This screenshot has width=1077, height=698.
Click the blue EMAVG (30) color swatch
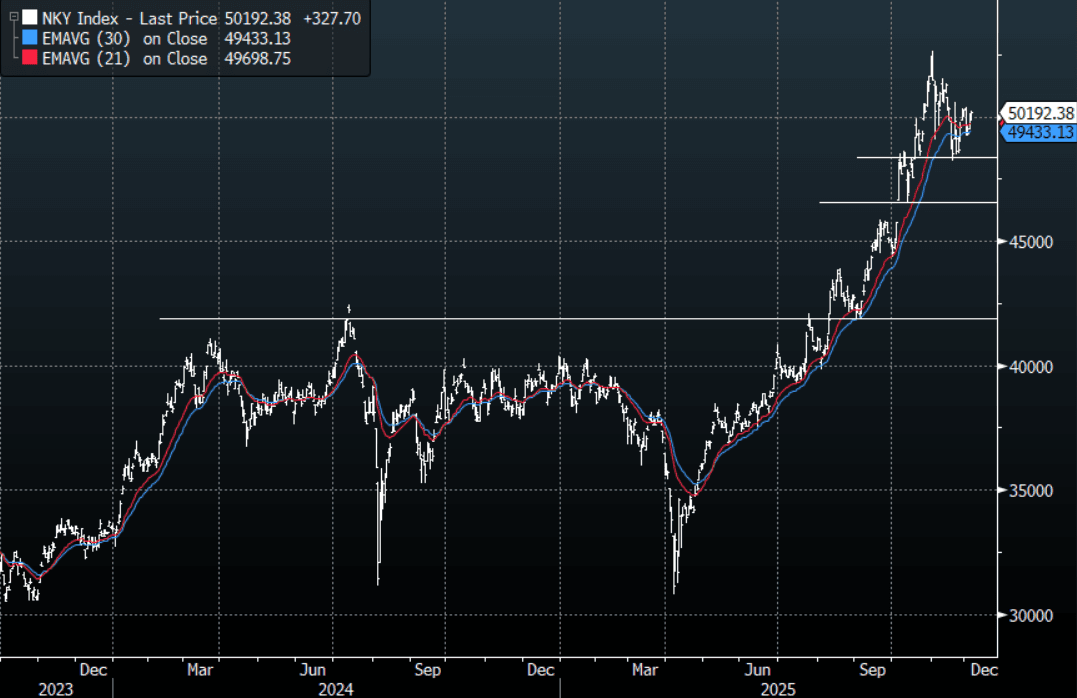click(29, 39)
